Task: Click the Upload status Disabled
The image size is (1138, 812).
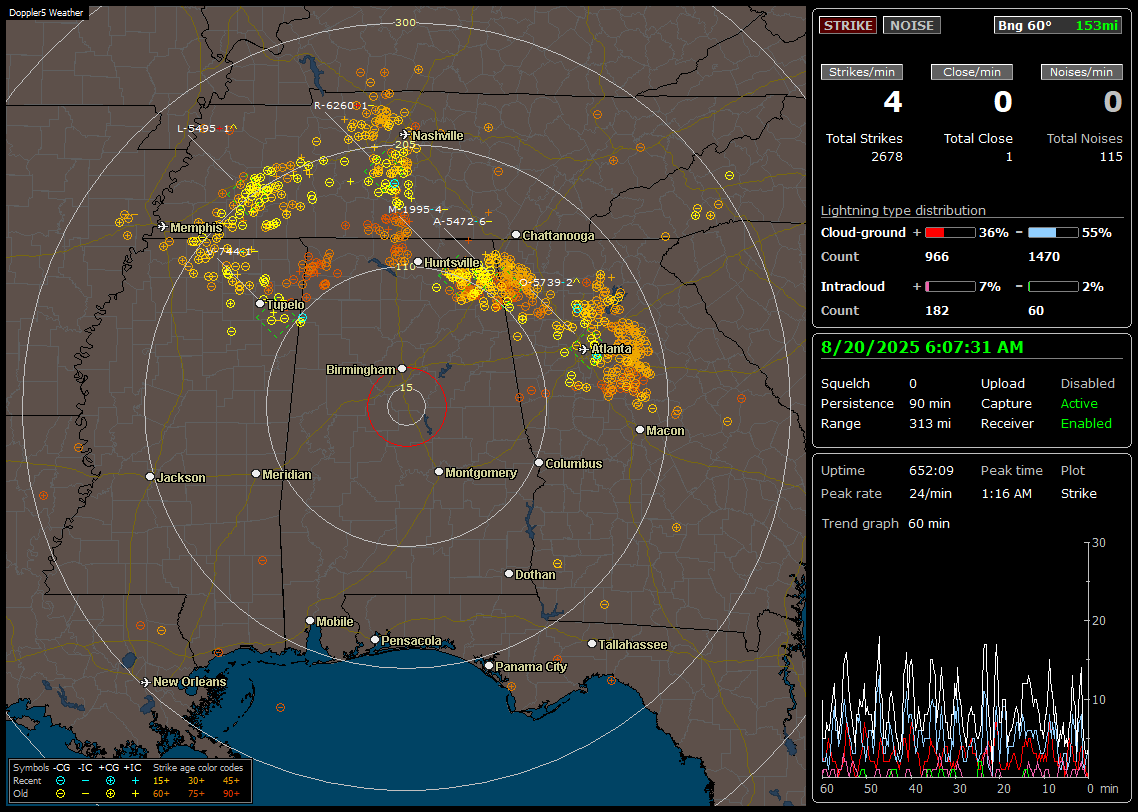Action: [1087, 383]
